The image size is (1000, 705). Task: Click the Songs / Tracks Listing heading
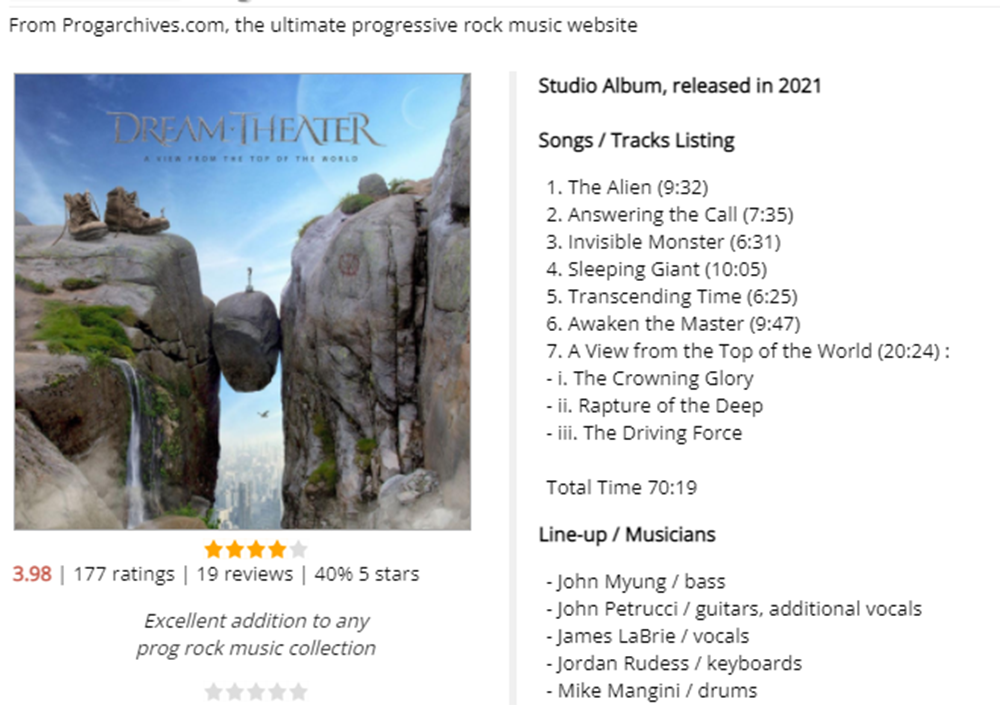click(x=636, y=140)
